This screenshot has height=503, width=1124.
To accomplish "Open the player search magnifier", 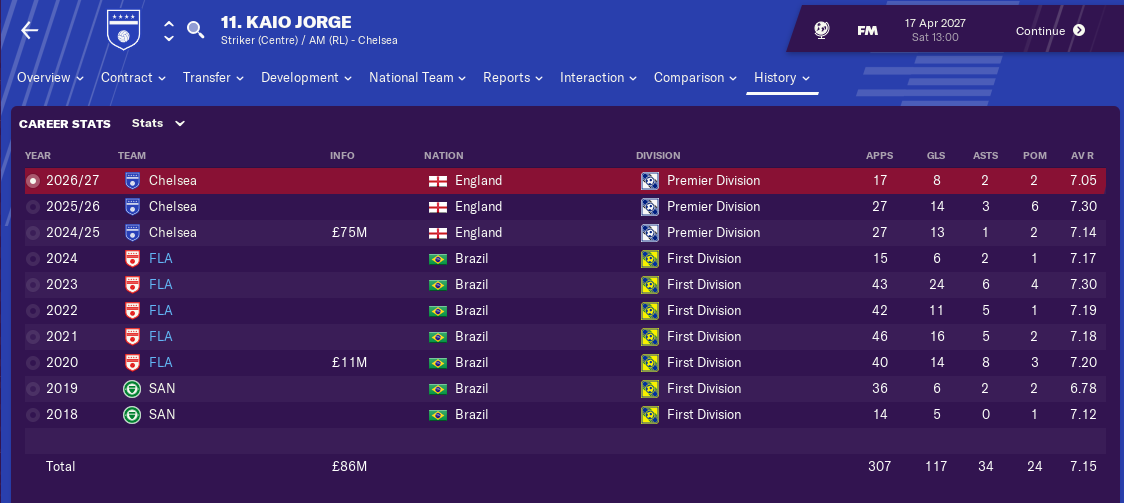I will (x=196, y=30).
